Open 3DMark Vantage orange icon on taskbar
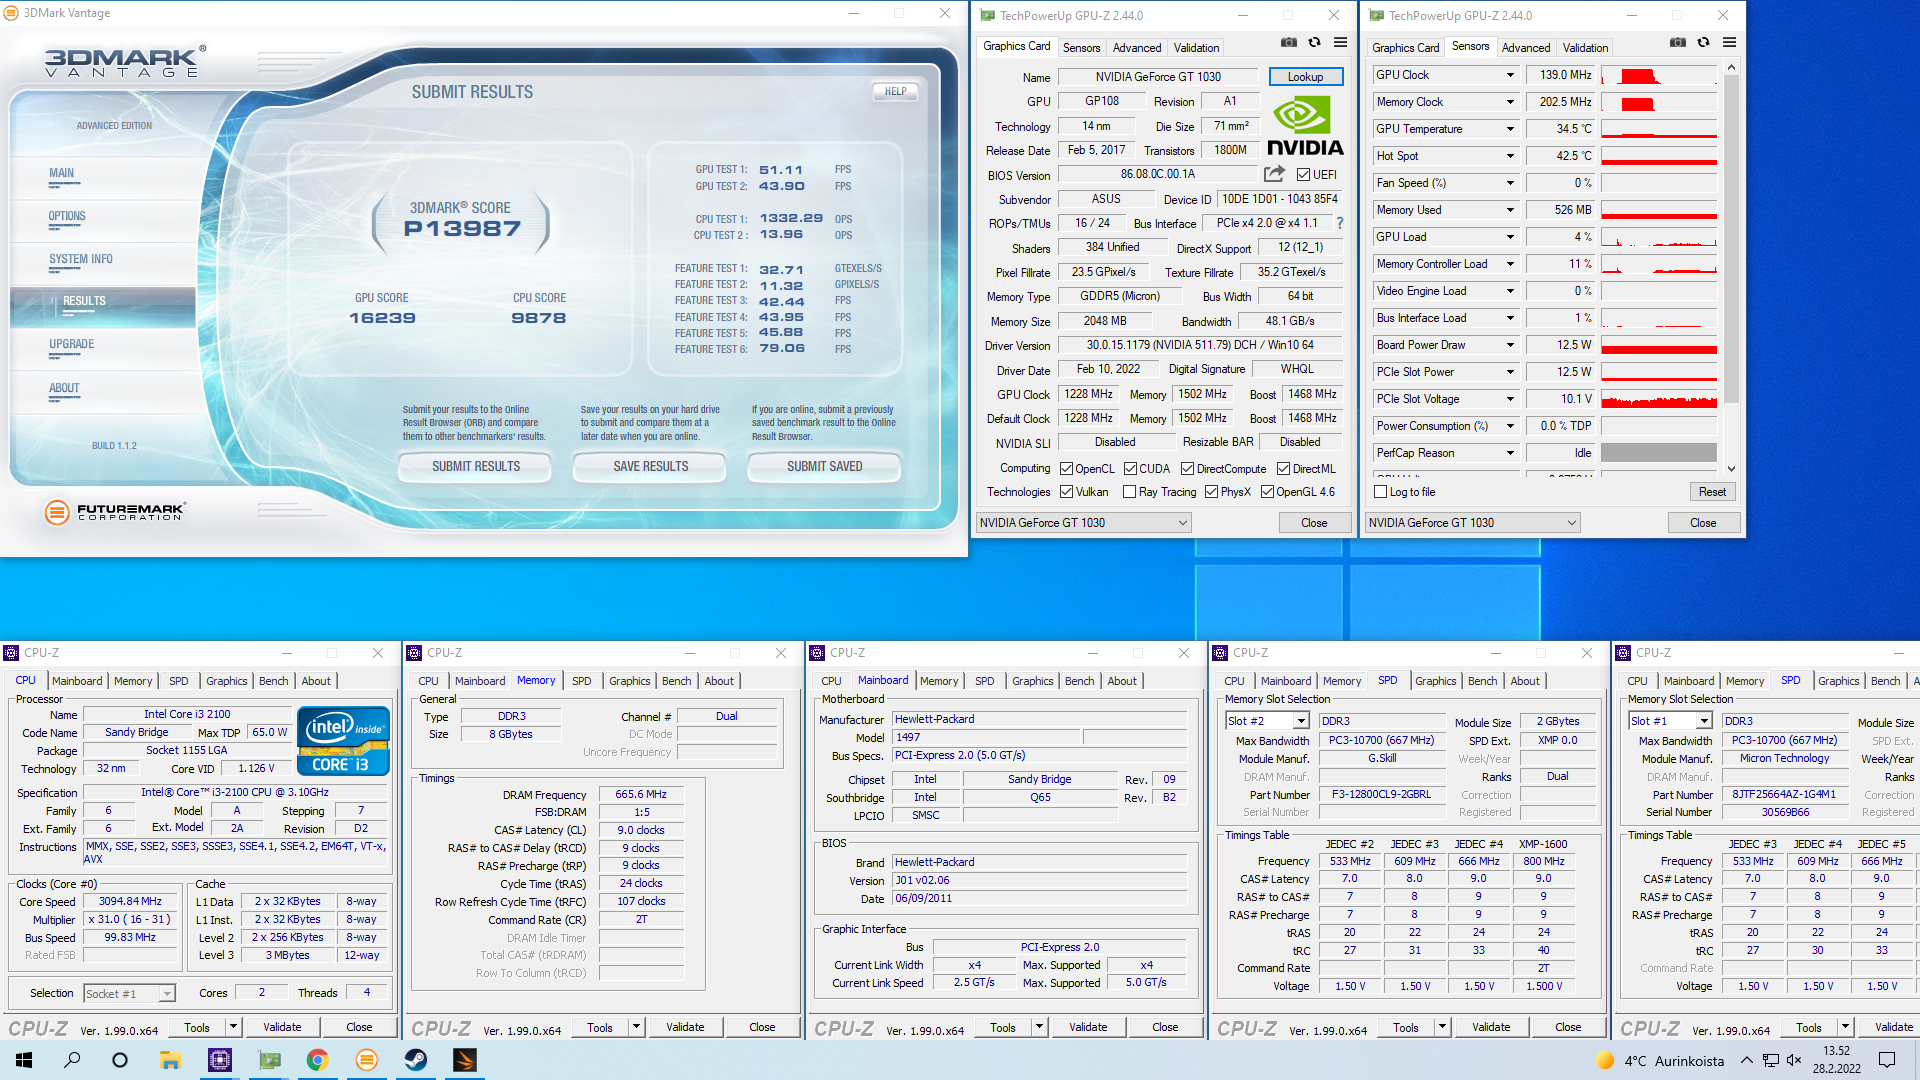 point(367,1060)
